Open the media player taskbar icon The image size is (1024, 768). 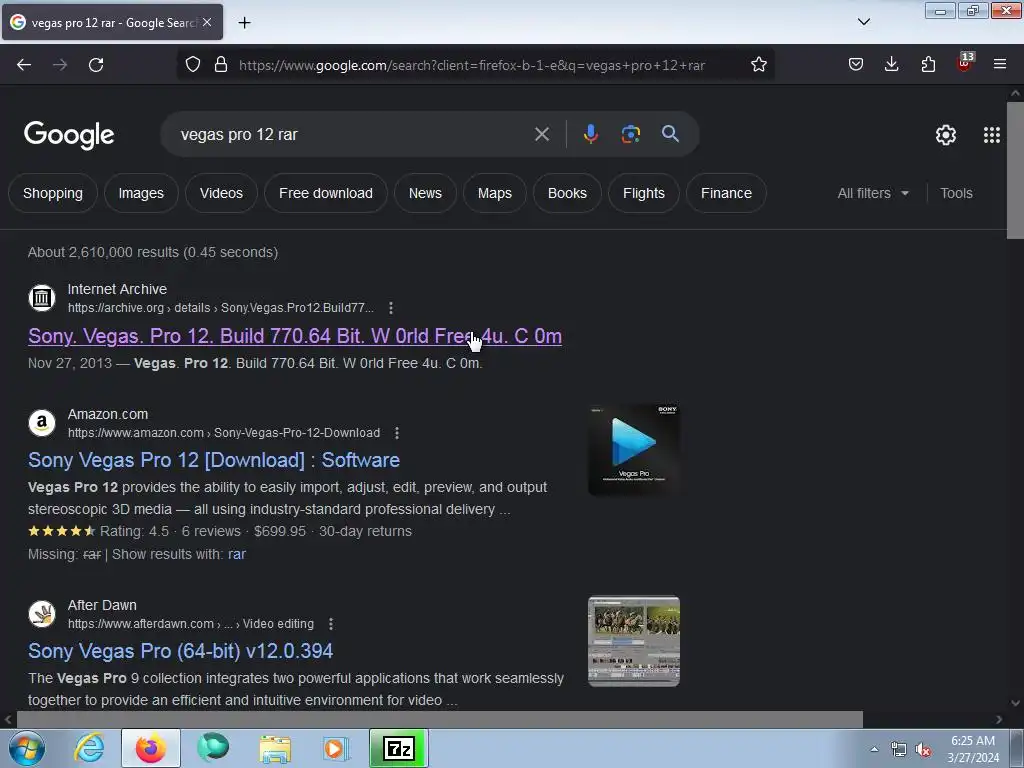pos(336,748)
